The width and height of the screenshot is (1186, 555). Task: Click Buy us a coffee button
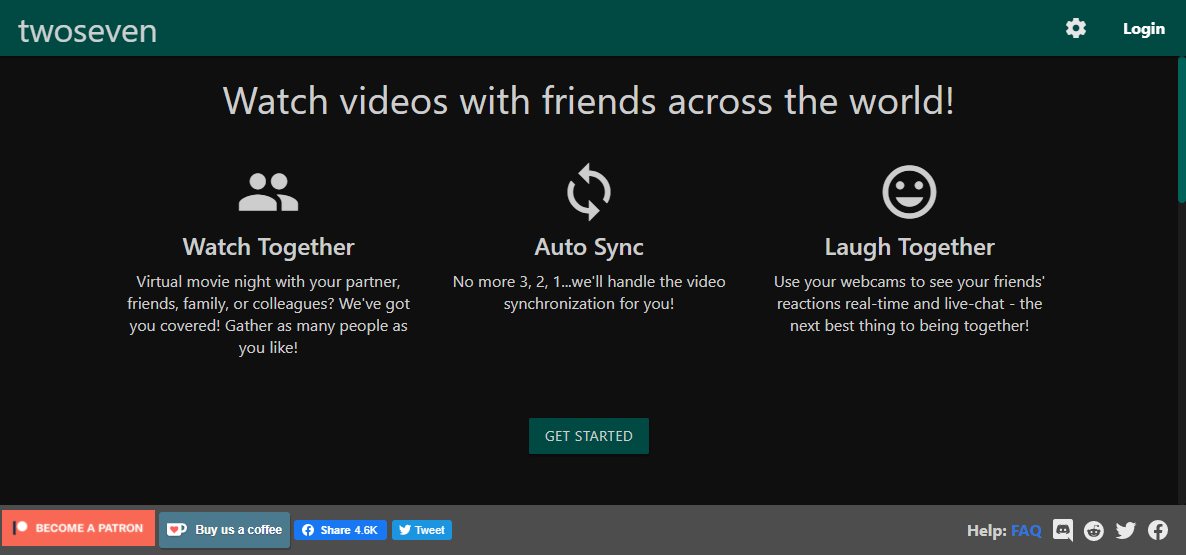point(225,529)
